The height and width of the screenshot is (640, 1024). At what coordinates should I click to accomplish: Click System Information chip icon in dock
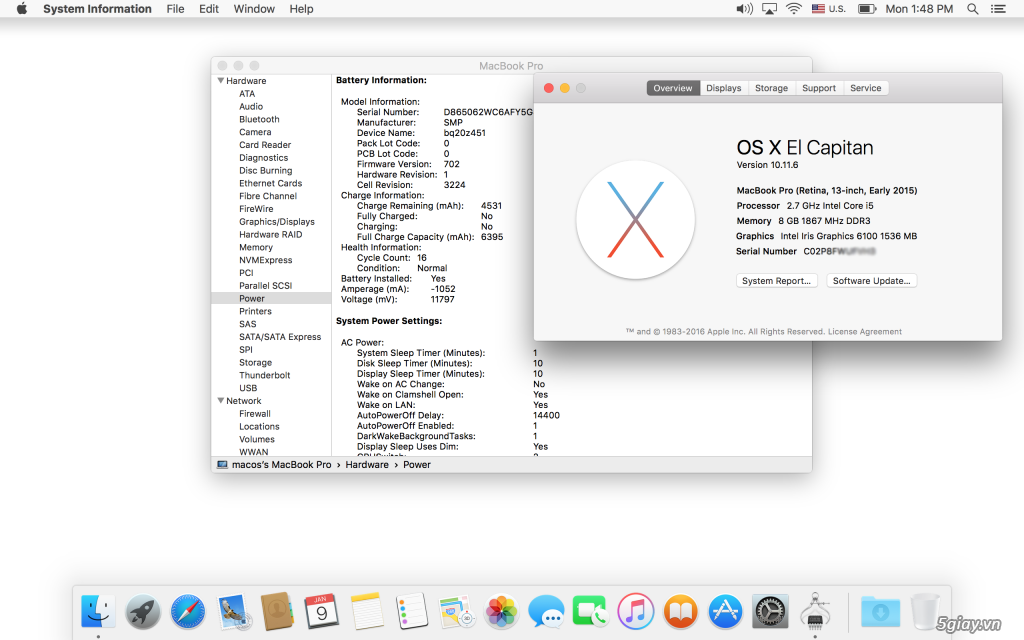click(x=814, y=611)
